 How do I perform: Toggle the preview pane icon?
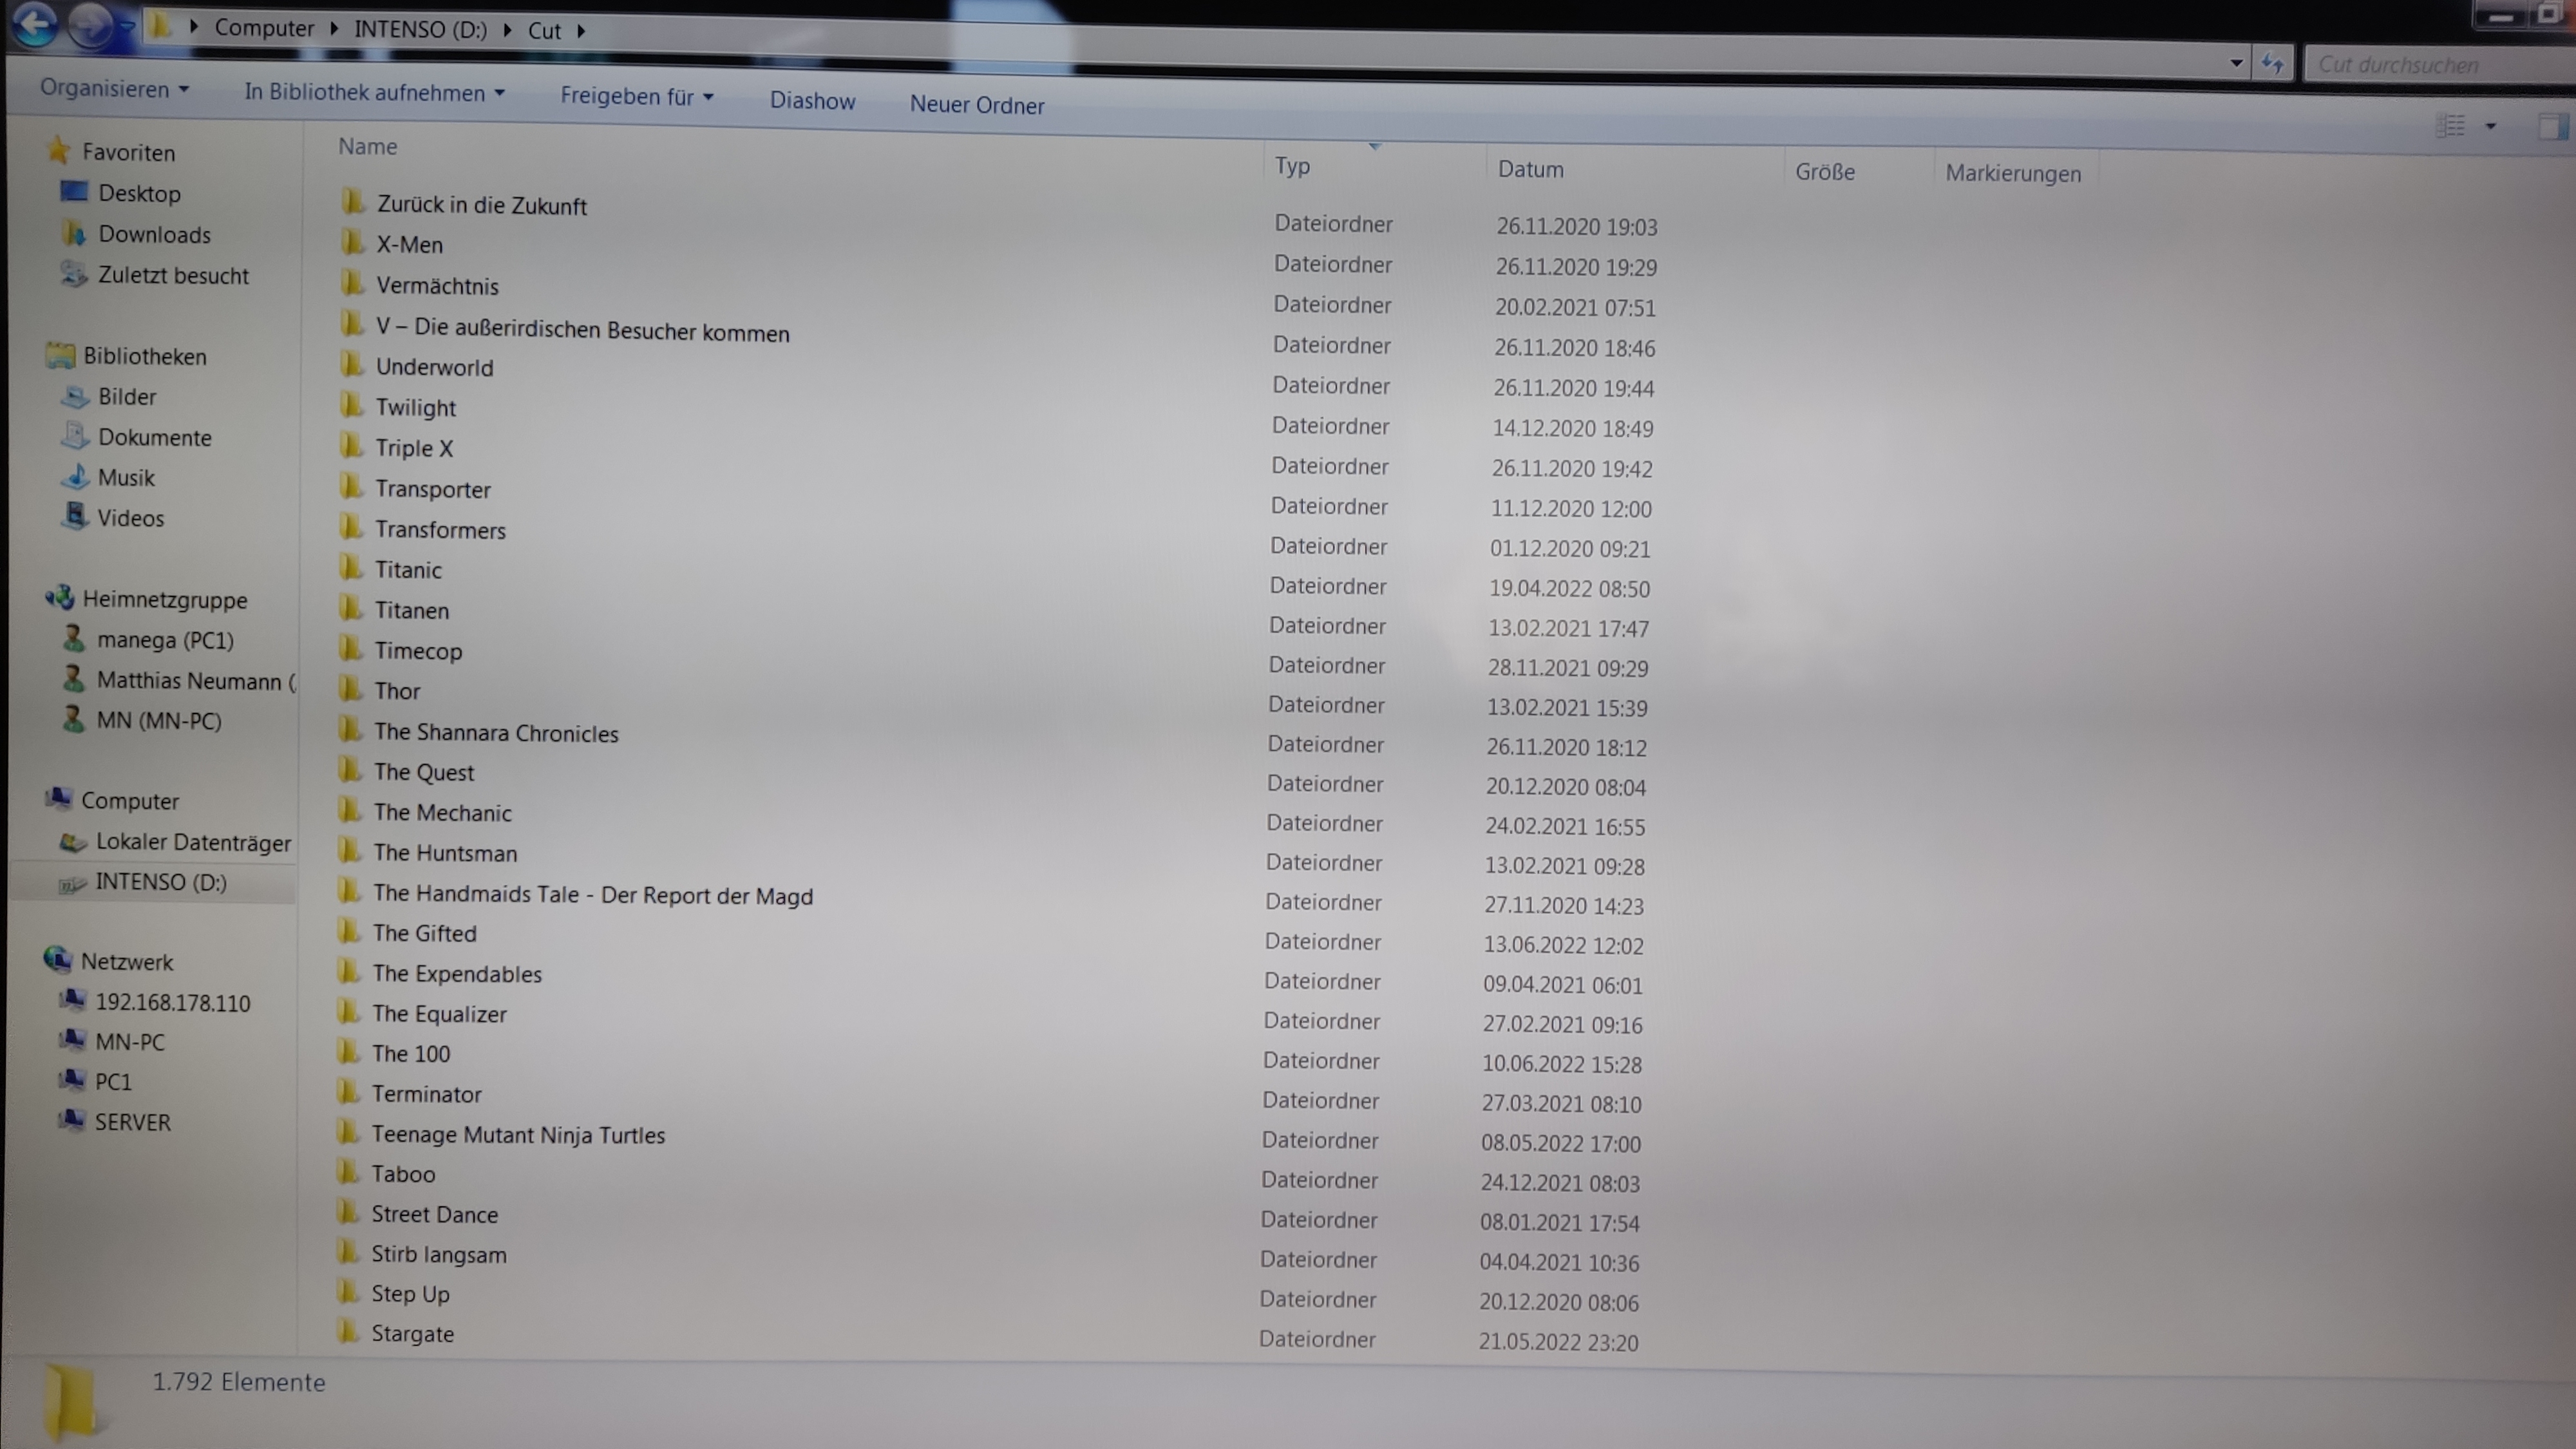click(x=2552, y=127)
